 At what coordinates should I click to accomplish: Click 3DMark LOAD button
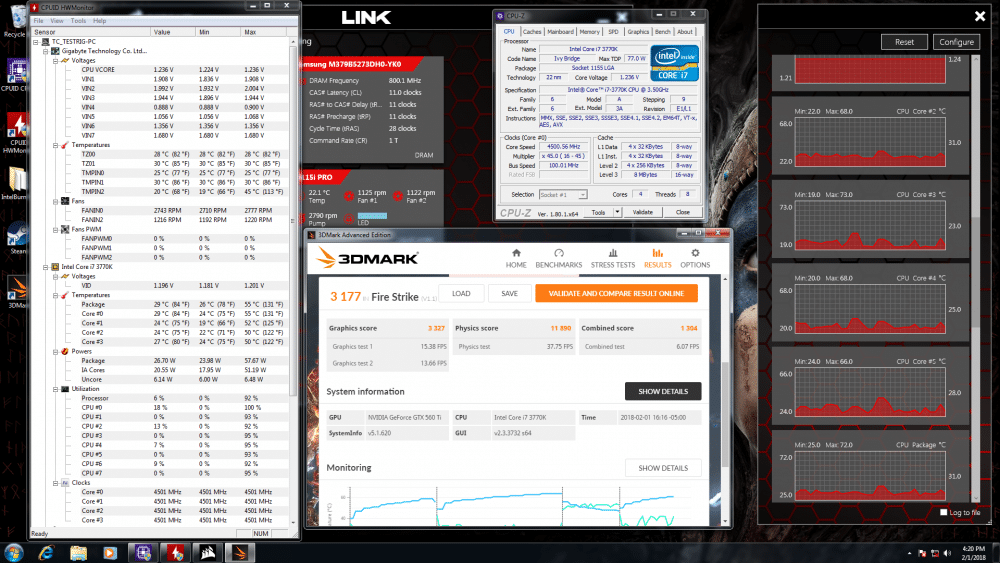pyautogui.click(x=461, y=293)
